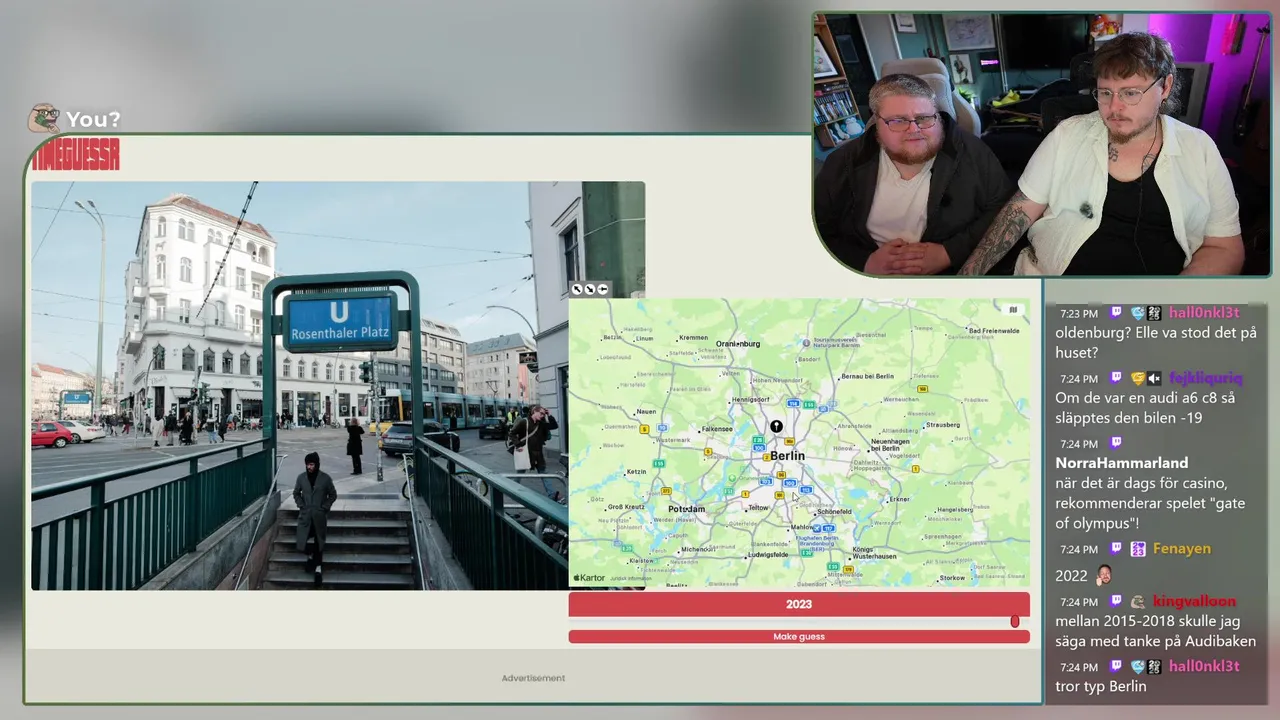Click Twitch badge on kingvalloon message
Image resolution: width=1280 pixels, height=720 pixels.
pyautogui.click(x=1117, y=601)
